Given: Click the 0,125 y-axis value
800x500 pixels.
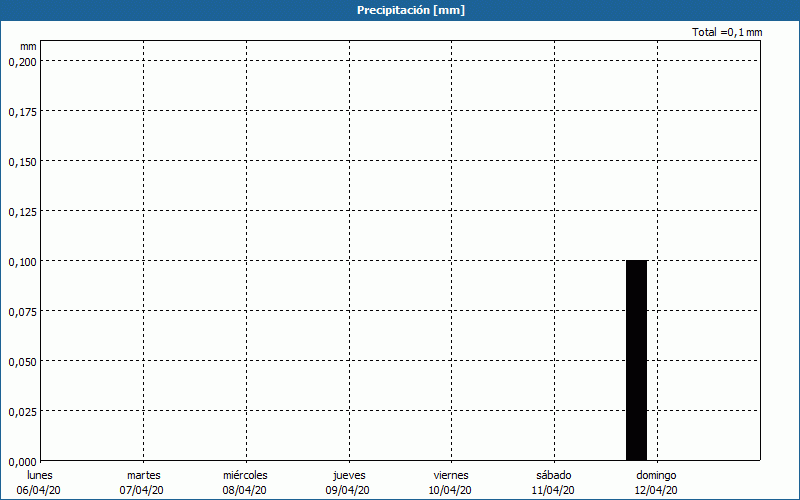Looking at the screenshot, I should [x=23, y=212].
